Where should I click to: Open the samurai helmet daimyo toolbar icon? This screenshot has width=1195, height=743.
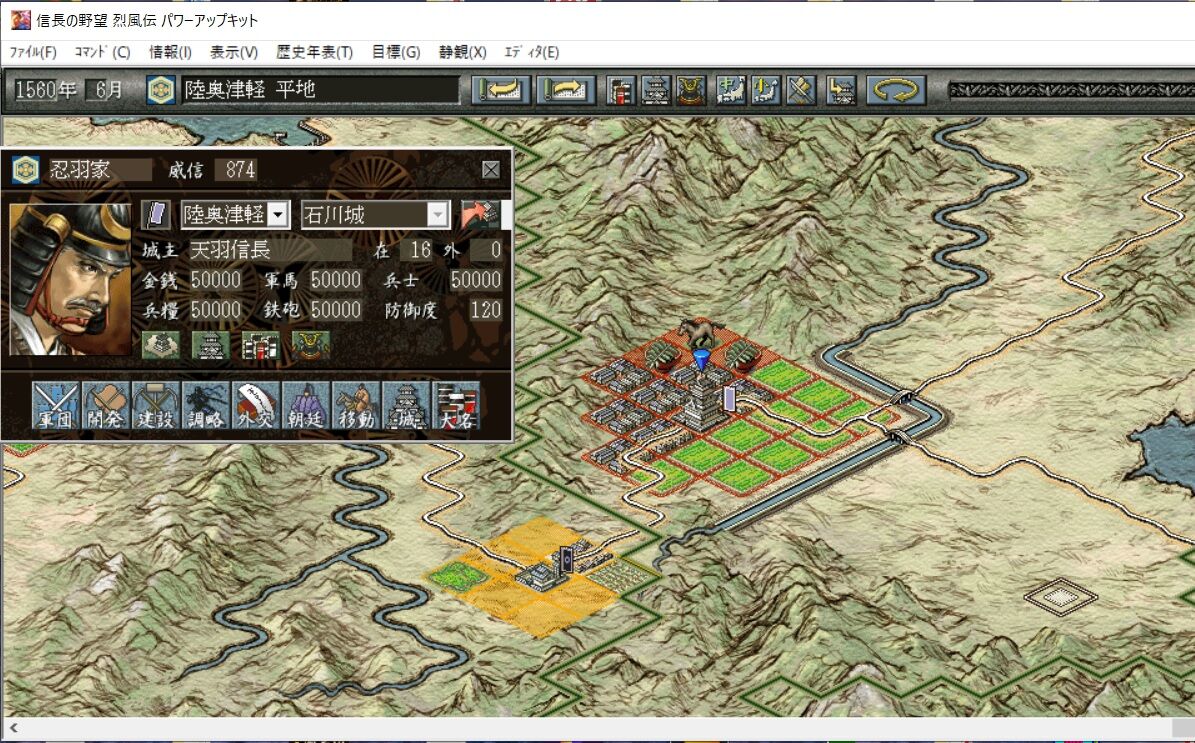pos(690,90)
